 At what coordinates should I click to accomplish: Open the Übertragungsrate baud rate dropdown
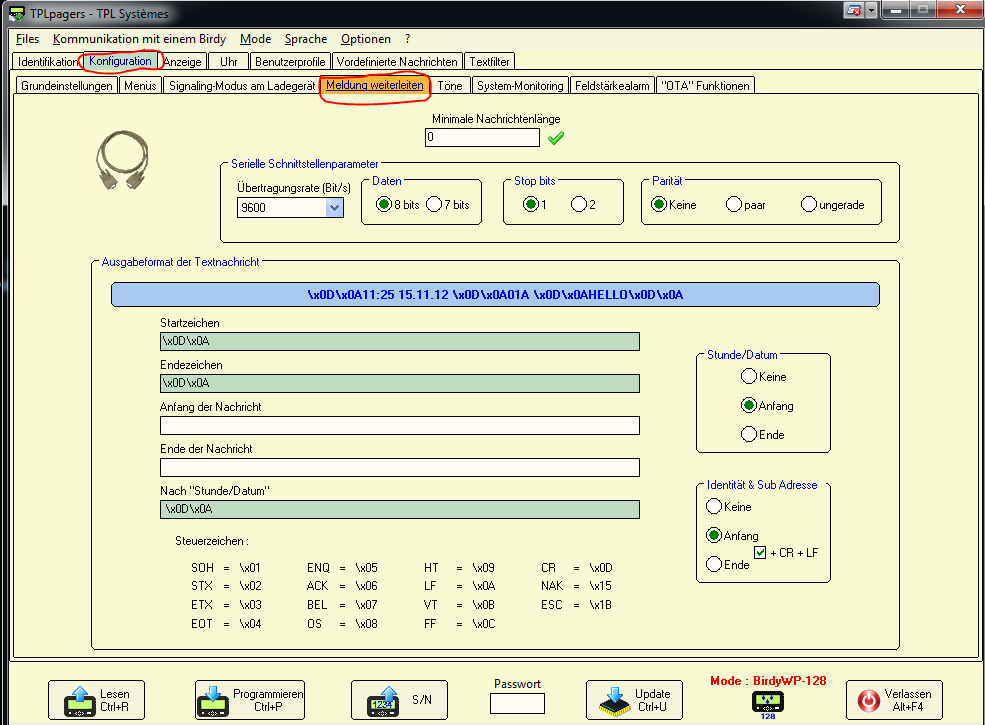point(334,208)
